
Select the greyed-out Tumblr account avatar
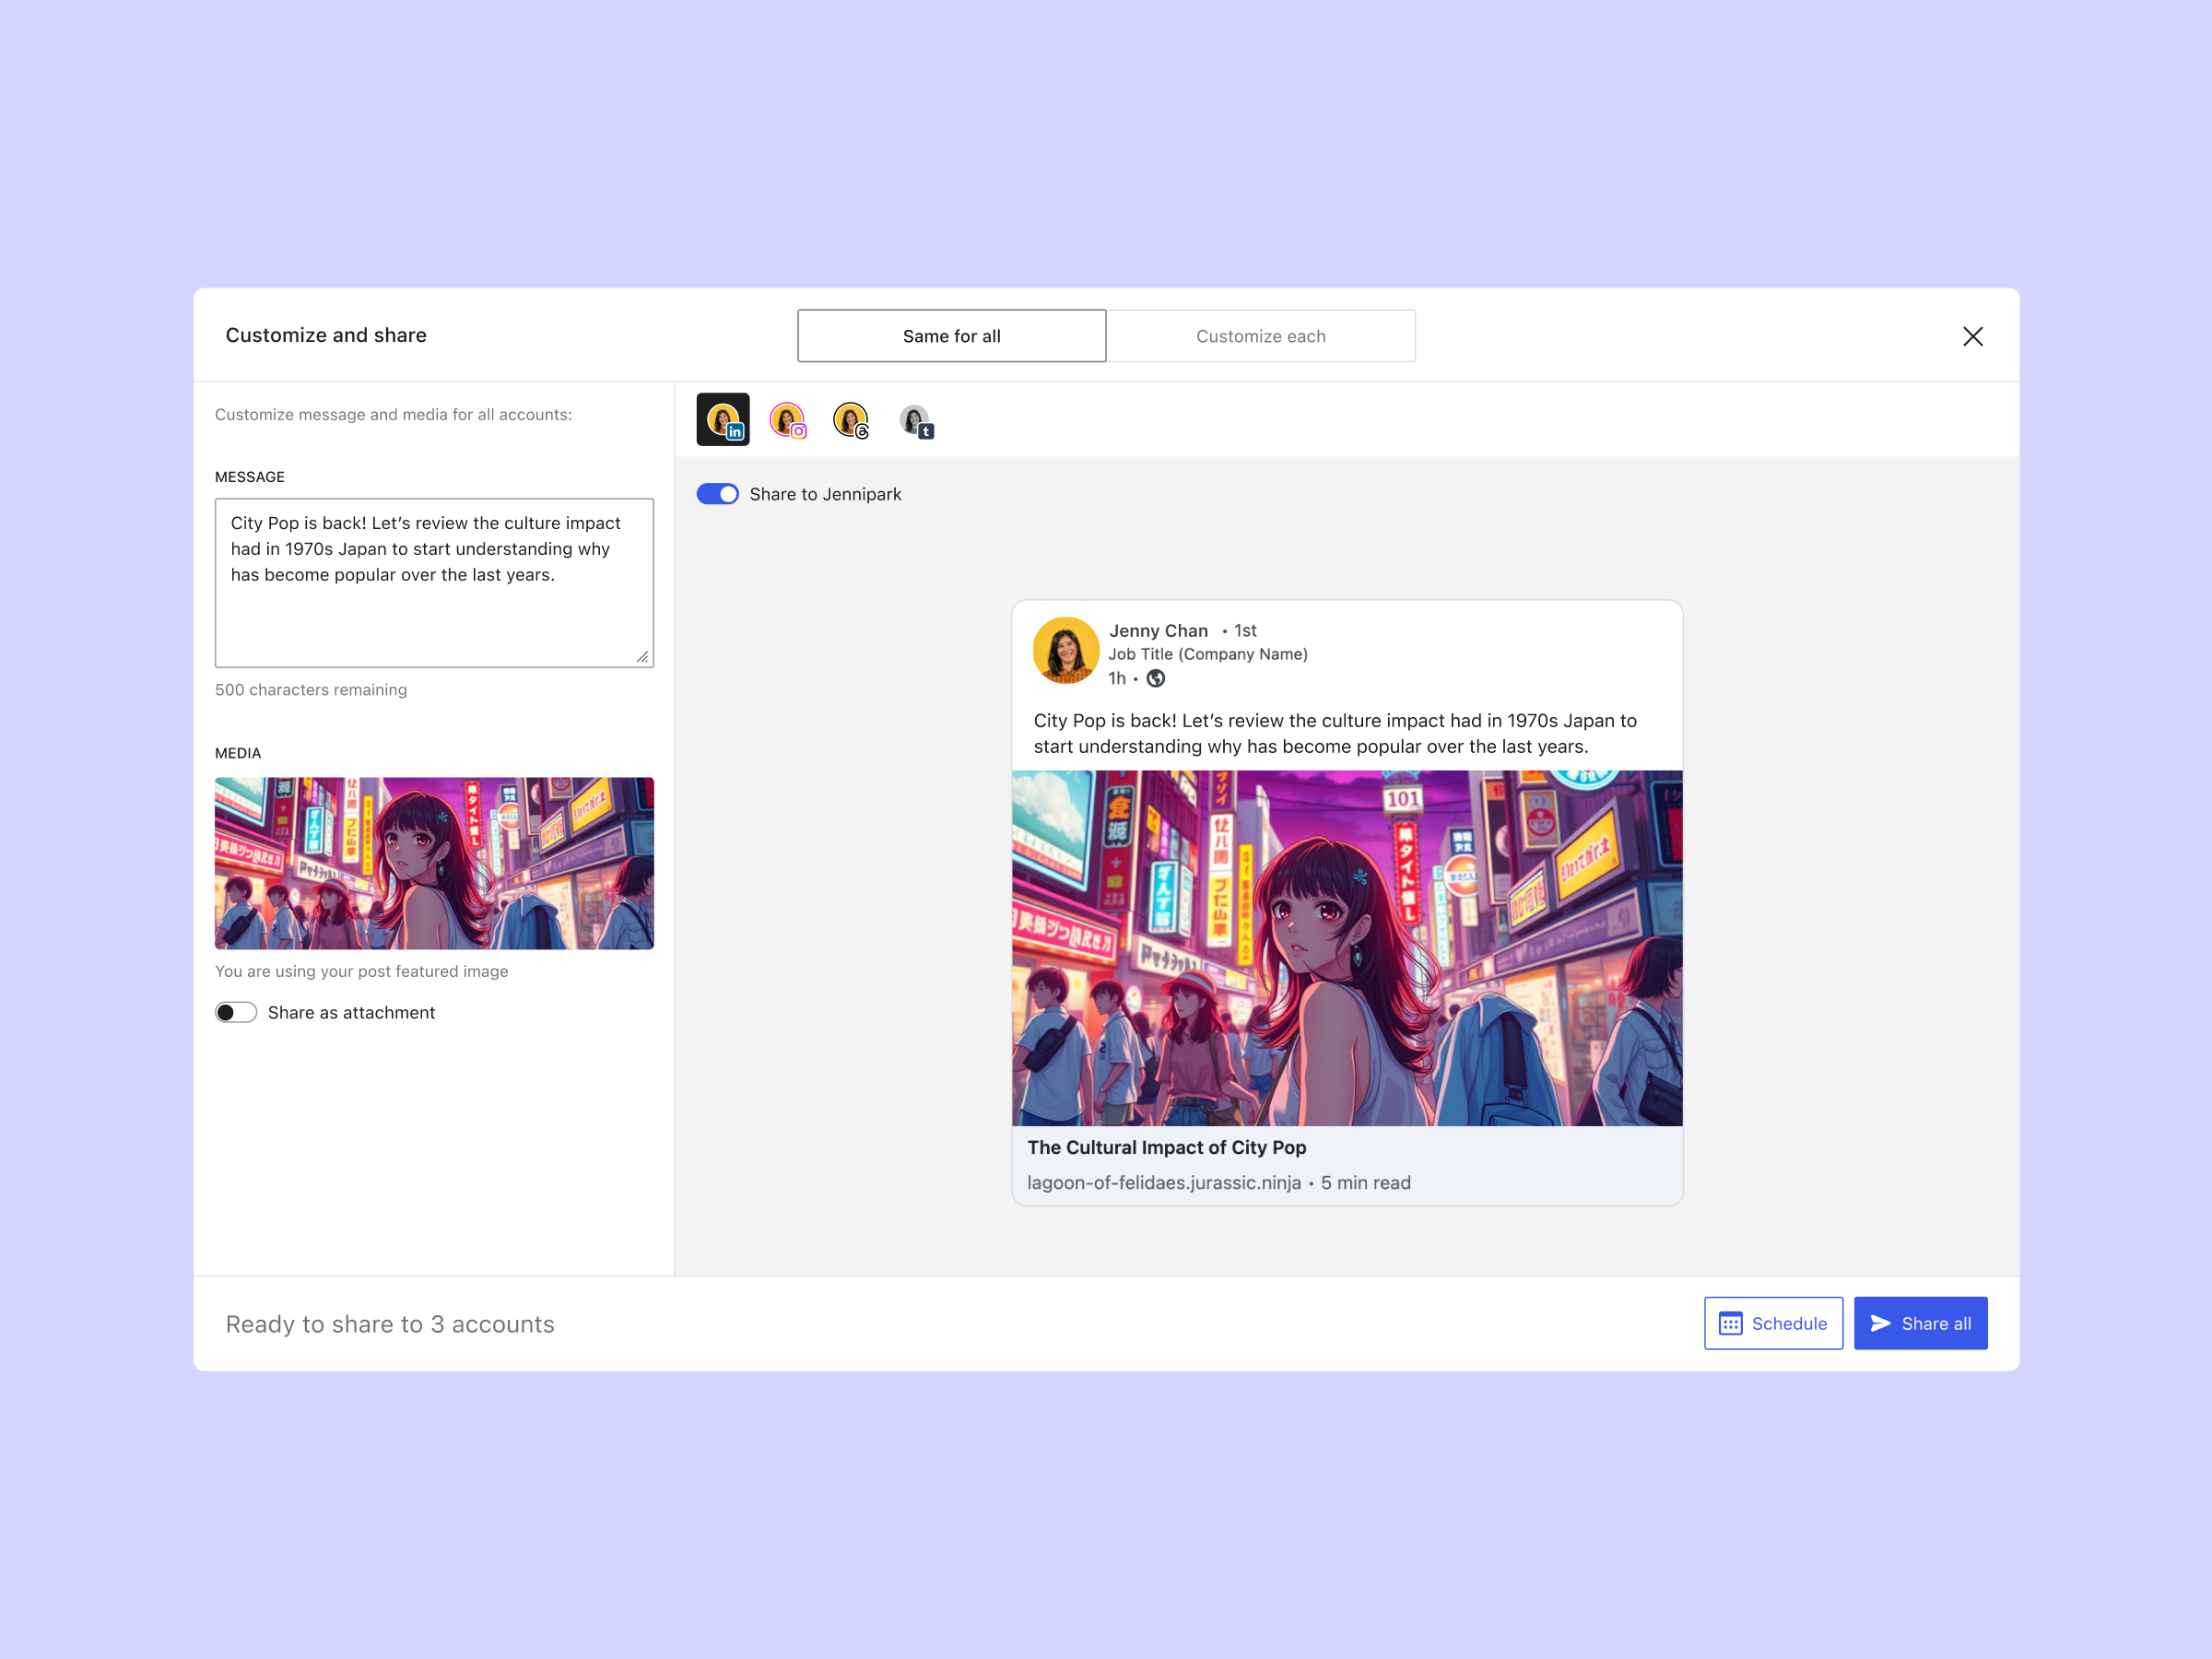[914, 420]
